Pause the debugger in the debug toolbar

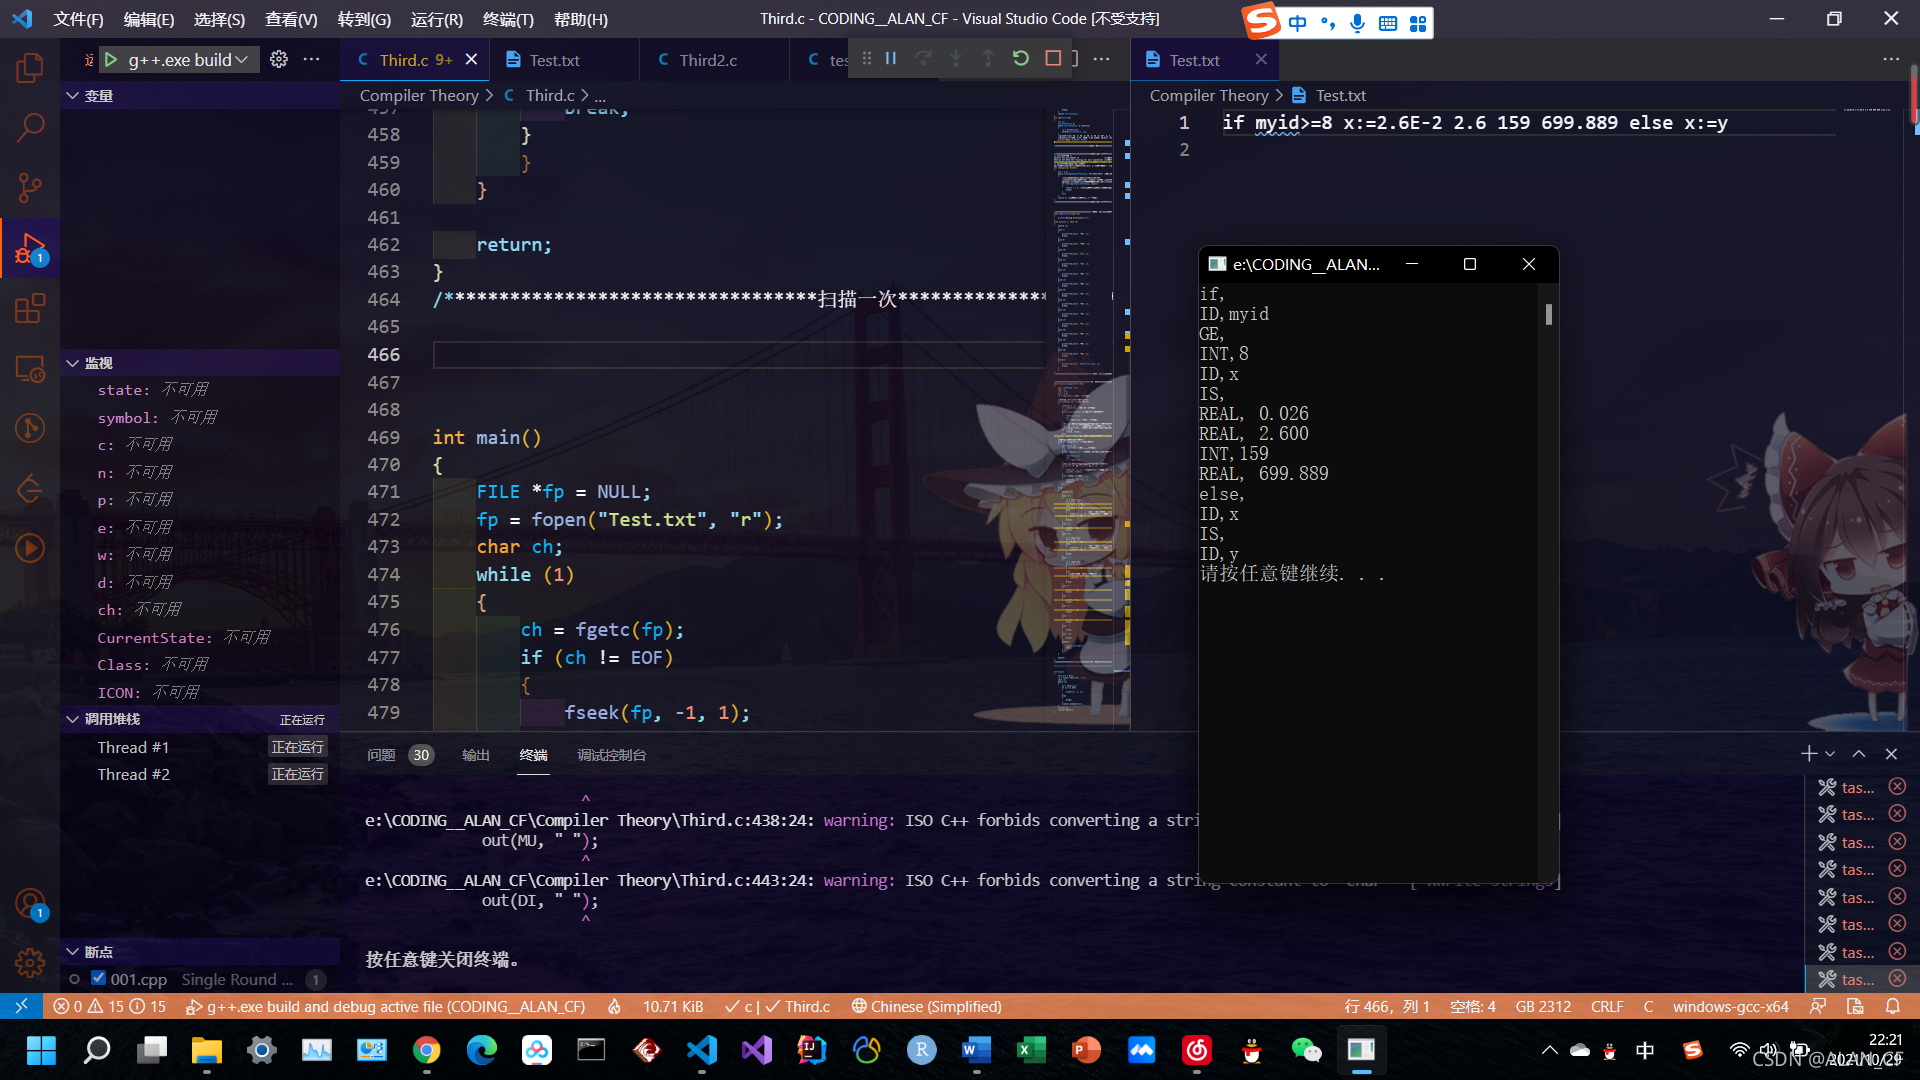click(x=890, y=59)
